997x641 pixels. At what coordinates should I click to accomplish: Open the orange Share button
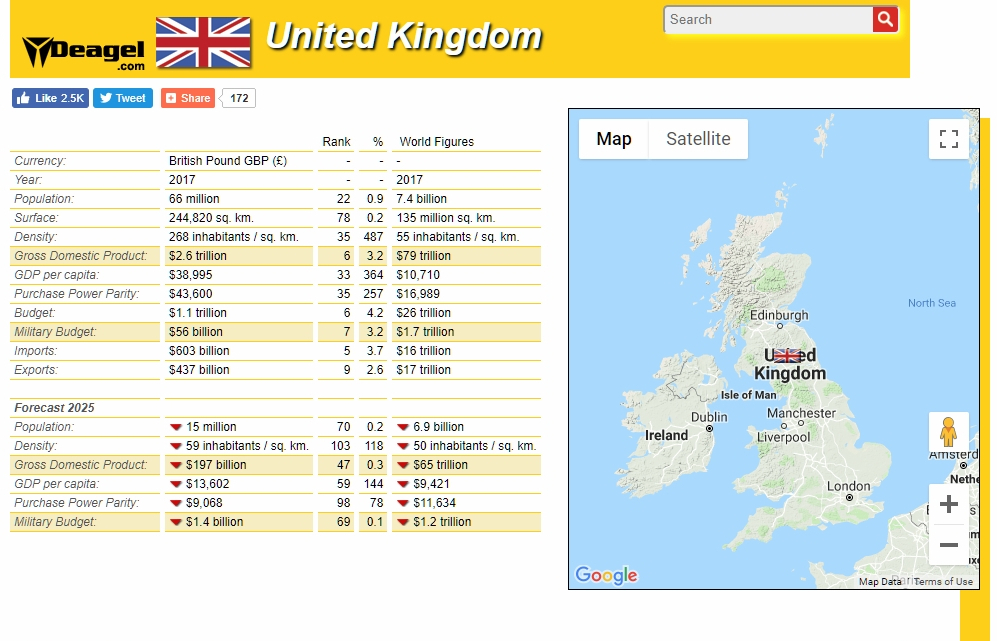pos(188,98)
